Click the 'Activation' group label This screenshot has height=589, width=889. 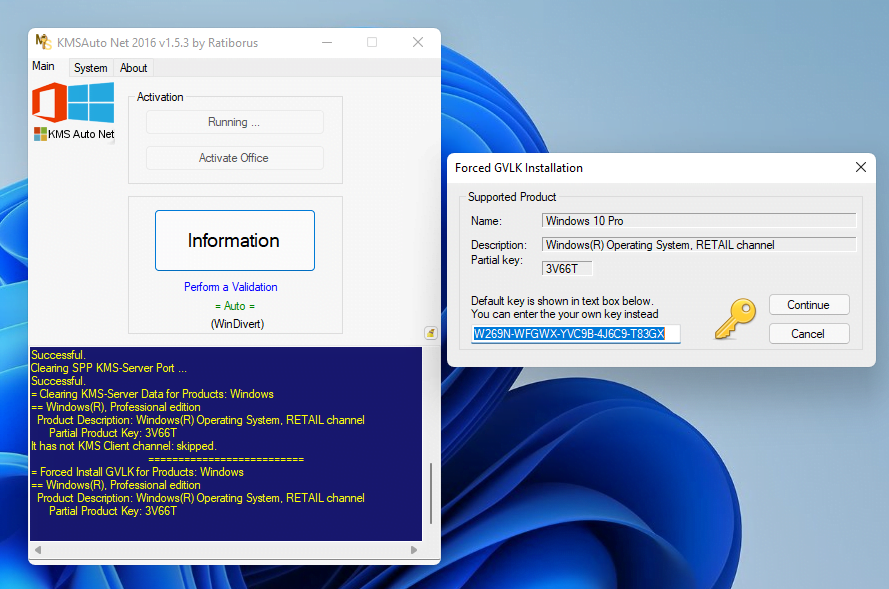click(x=160, y=97)
